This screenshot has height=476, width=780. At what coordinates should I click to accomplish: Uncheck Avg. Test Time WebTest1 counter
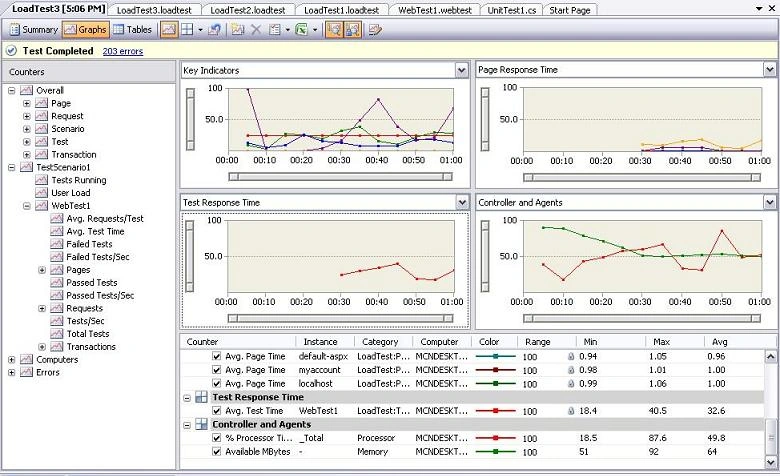coord(216,411)
